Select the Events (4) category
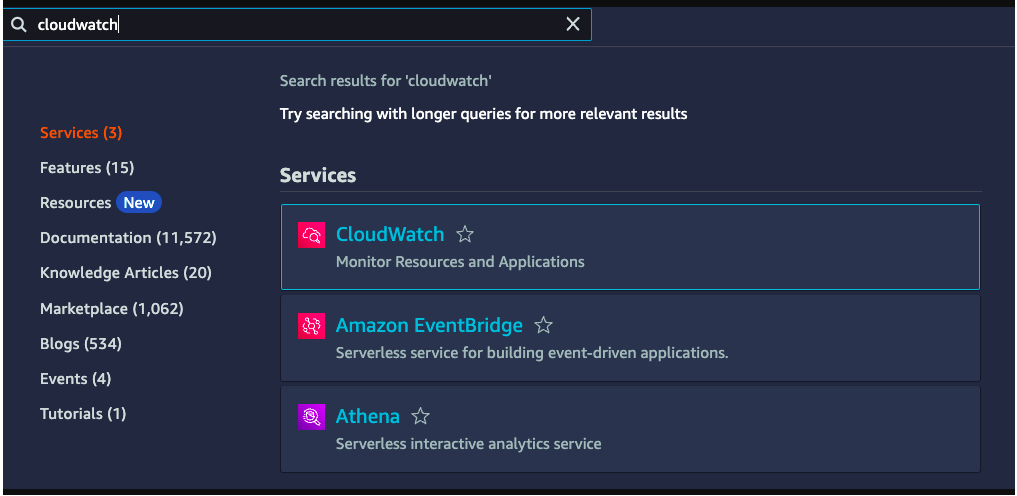 [76, 379]
